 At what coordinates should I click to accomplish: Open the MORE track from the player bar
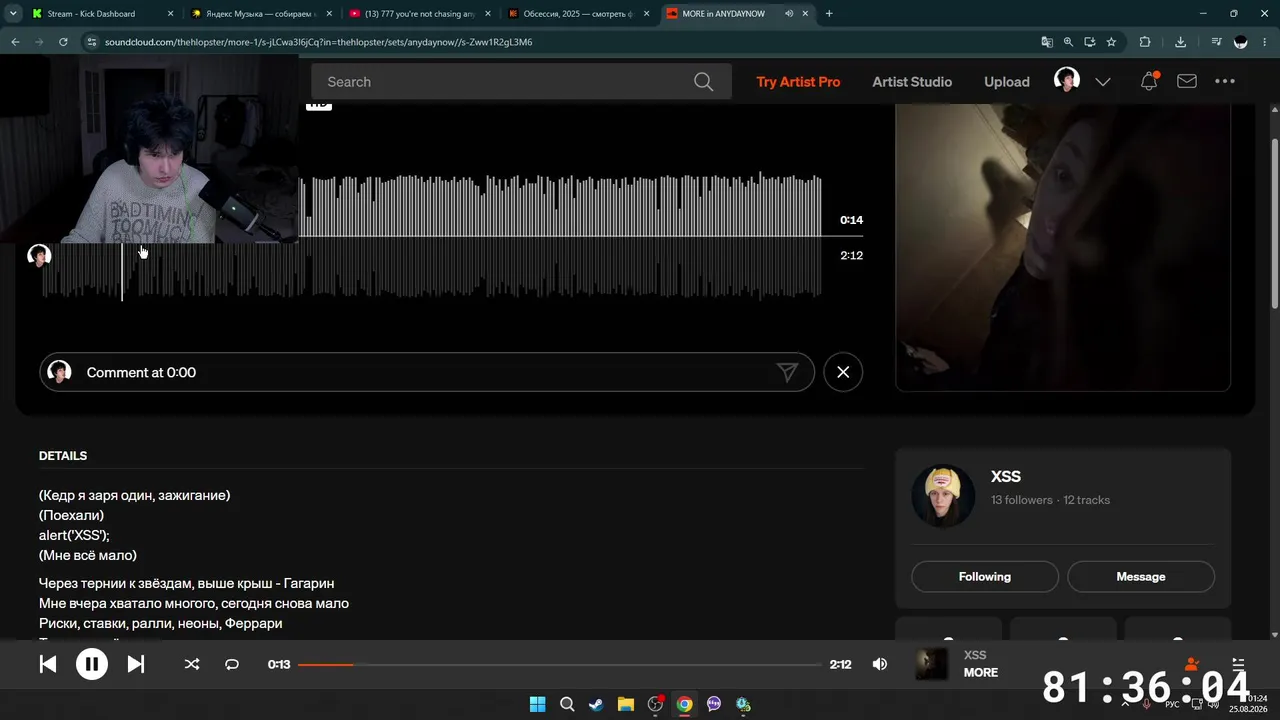981,673
